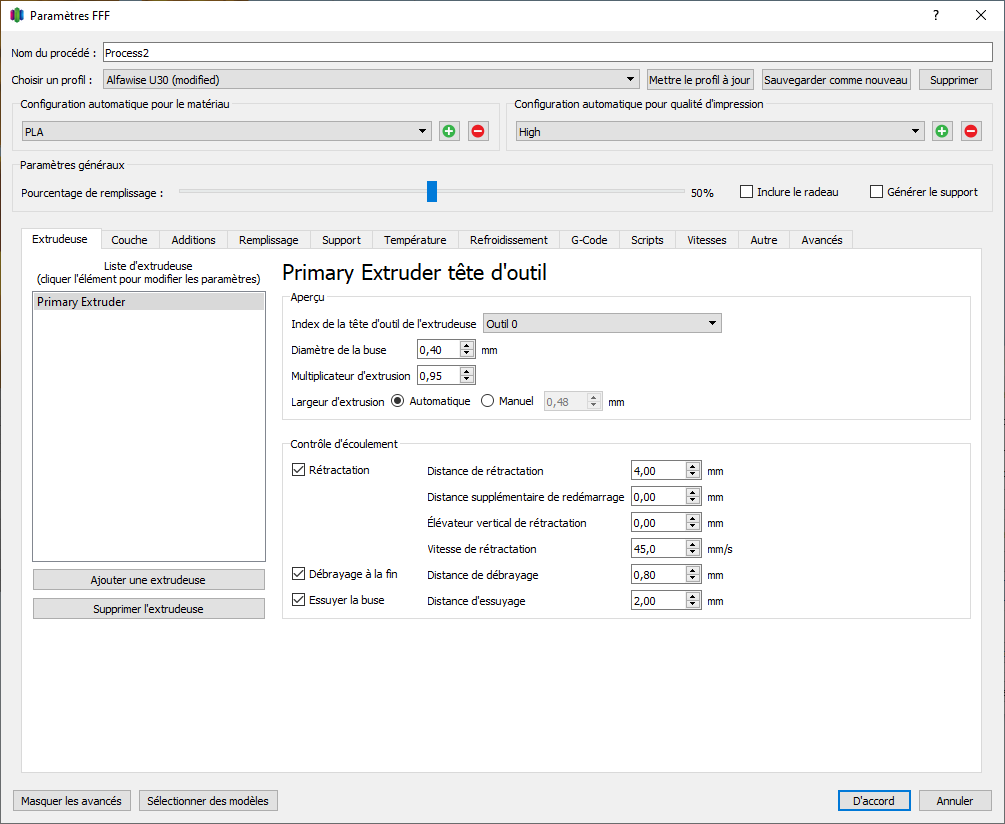The image size is (1005, 824).
Task: Click the infill percentage slider handle
Action: click(432, 191)
